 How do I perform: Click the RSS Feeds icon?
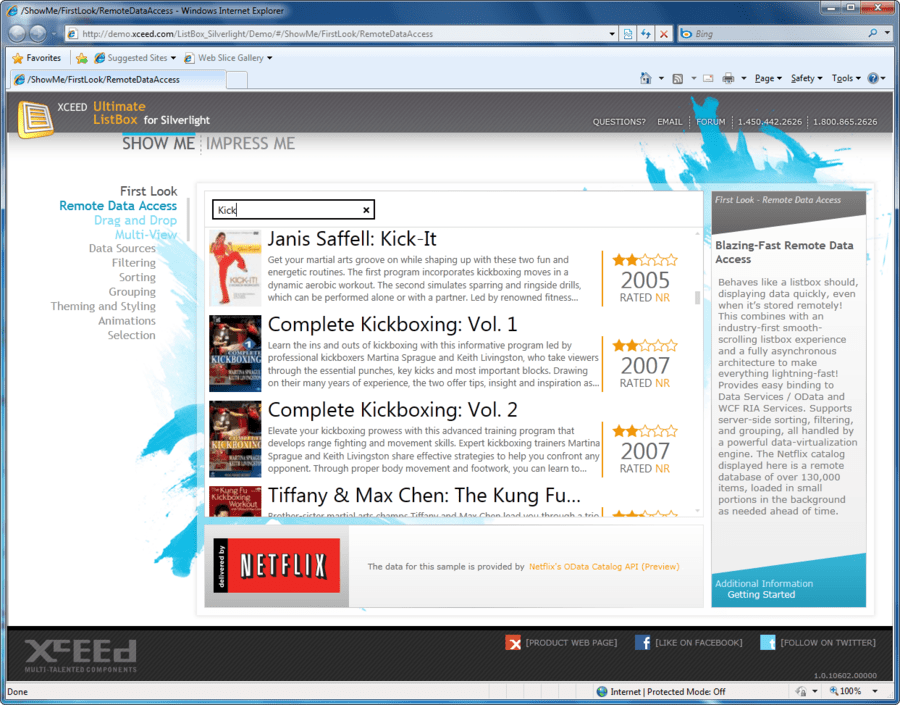pyautogui.click(x=678, y=79)
